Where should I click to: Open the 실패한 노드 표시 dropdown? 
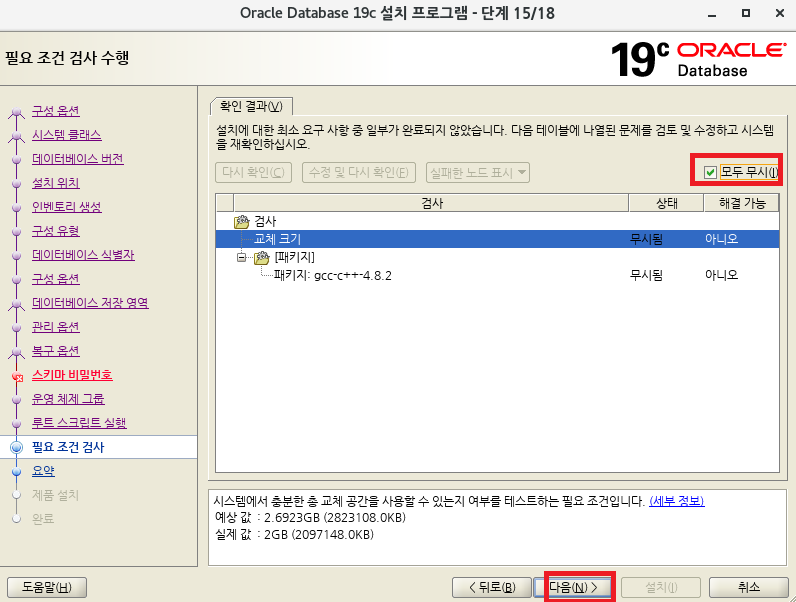click(478, 173)
